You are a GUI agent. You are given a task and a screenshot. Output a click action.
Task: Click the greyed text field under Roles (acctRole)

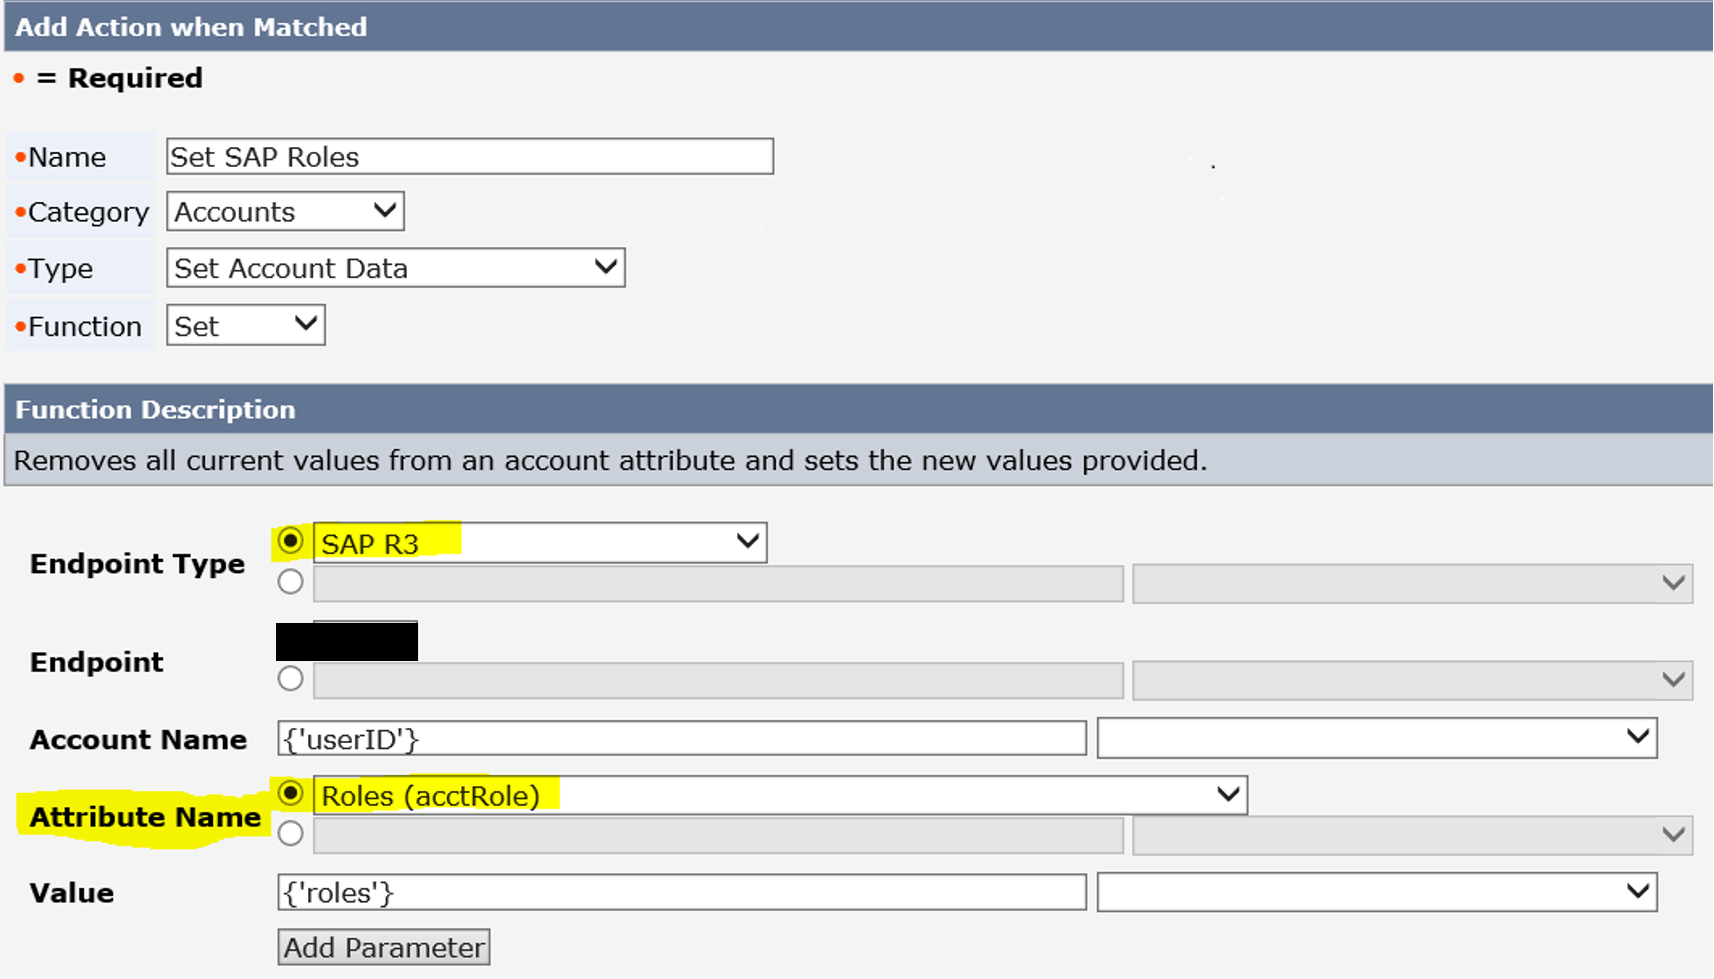718,835
